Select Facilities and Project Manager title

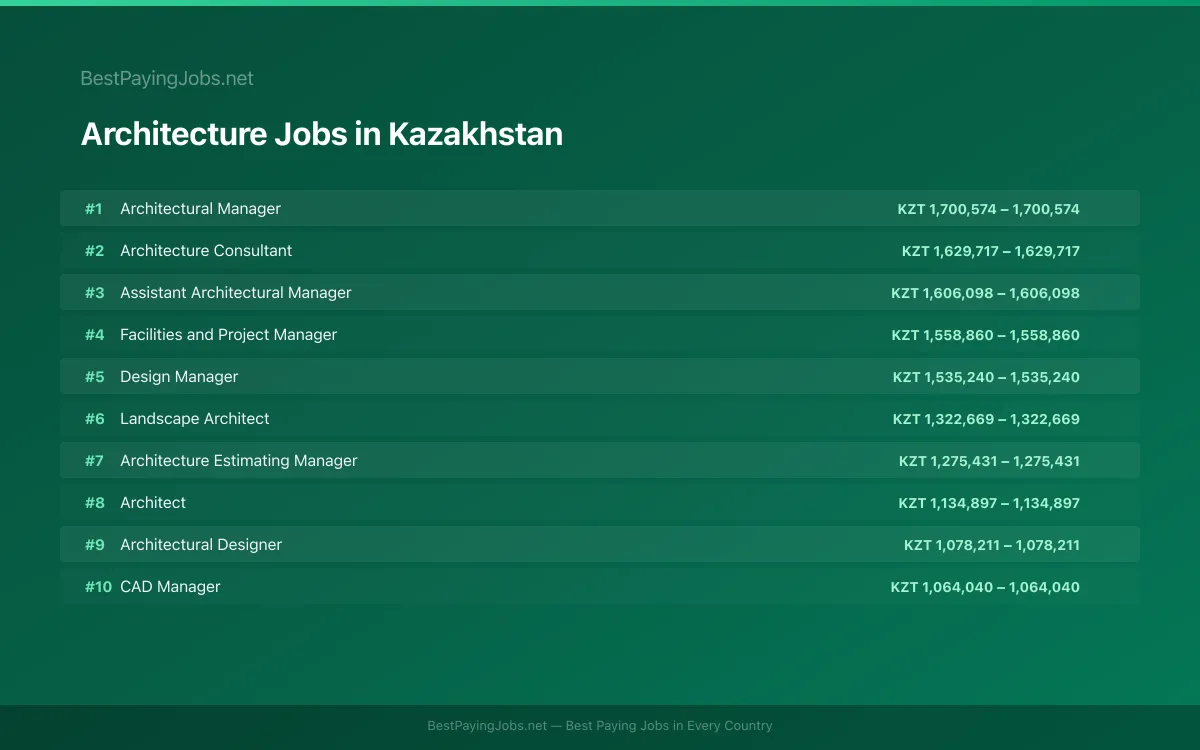click(x=228, y=335)
